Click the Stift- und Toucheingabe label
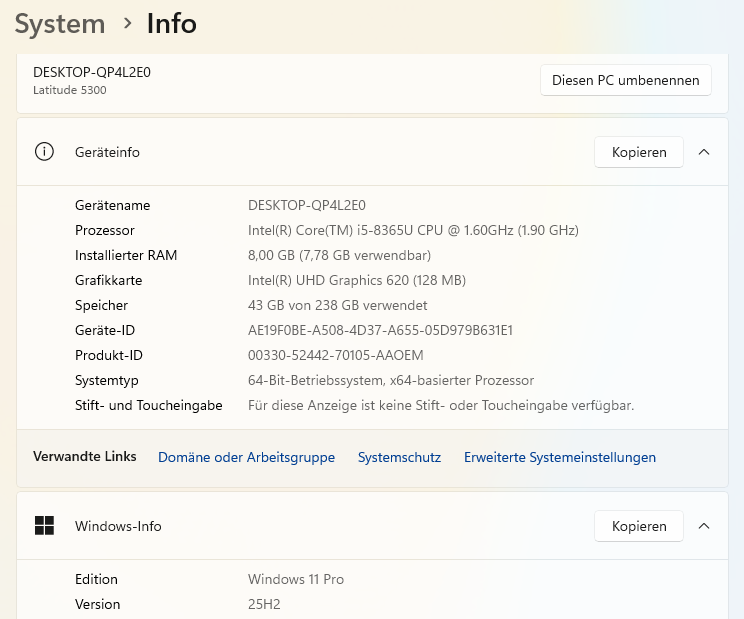This screenshot has width=744, height=619. (149, 406)
